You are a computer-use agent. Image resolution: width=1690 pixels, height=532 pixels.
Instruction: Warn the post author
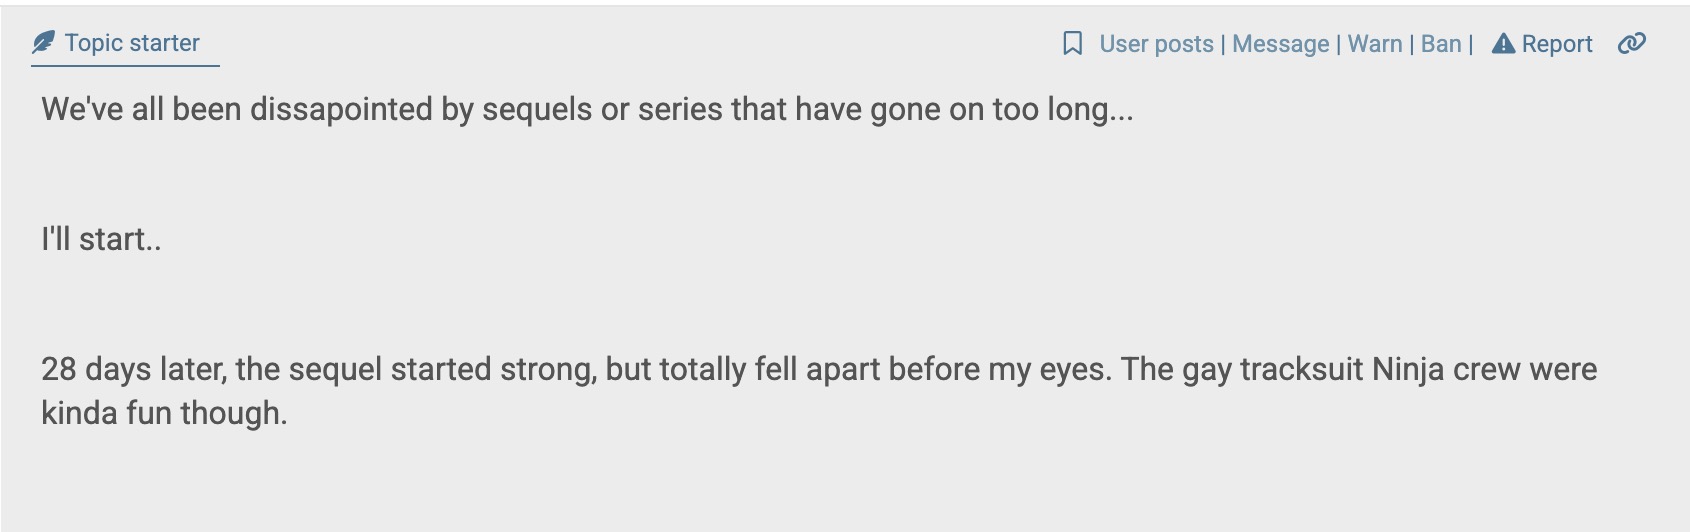[1374, 44]
